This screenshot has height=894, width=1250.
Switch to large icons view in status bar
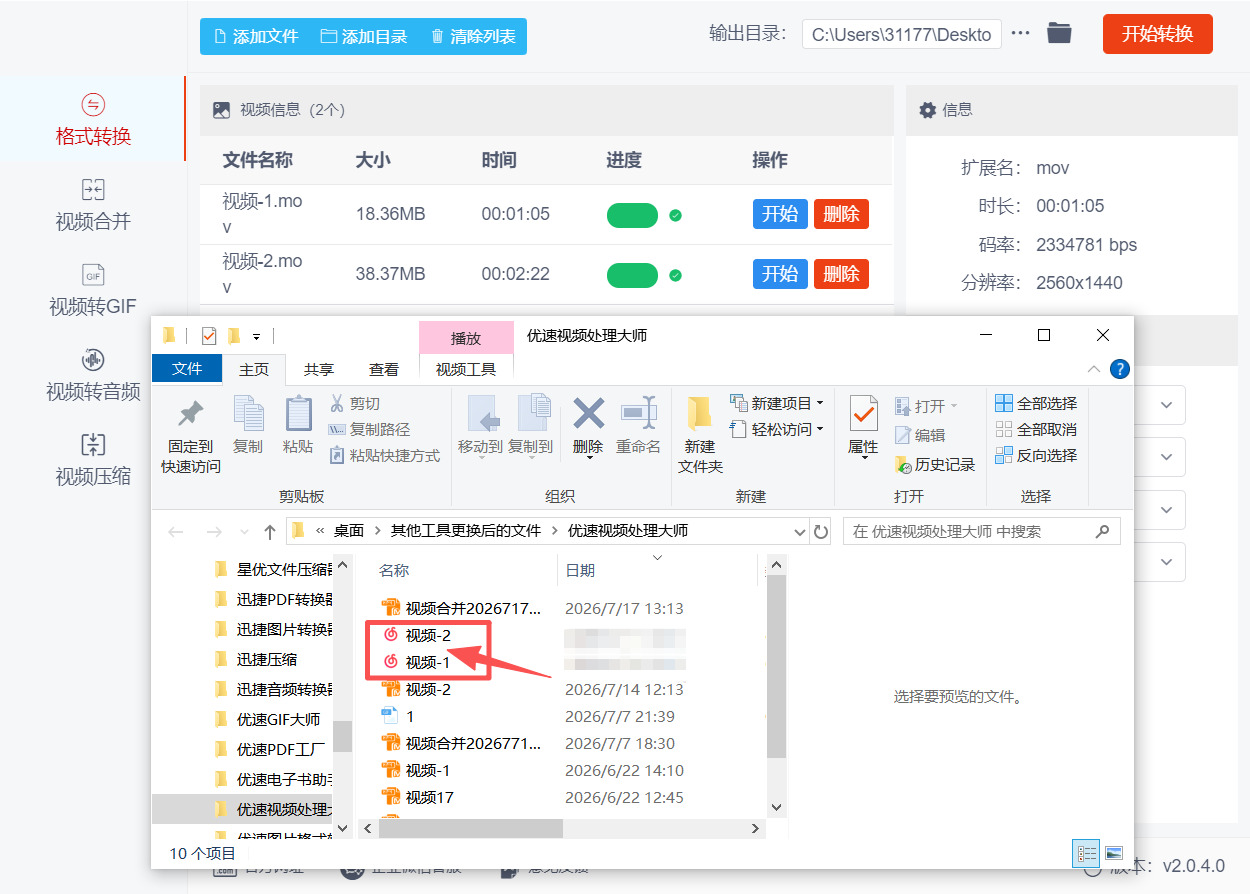click(1113, 853)
